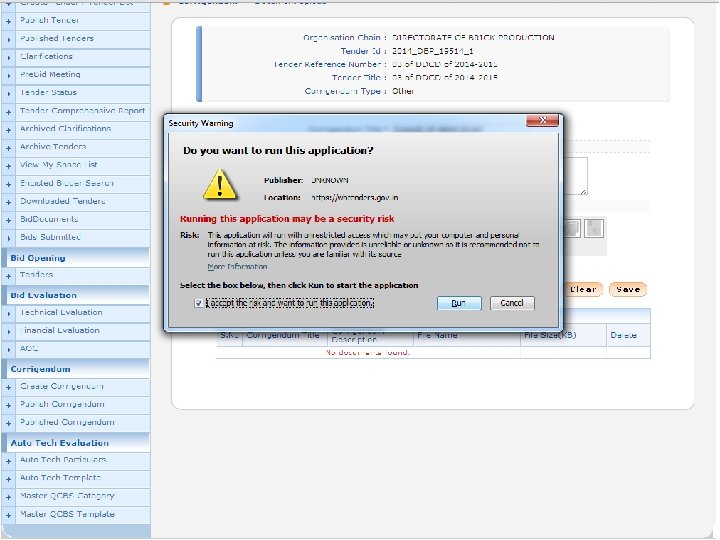Open Tenders under Bid Opening
720x540 pixels.
point(36,275)
